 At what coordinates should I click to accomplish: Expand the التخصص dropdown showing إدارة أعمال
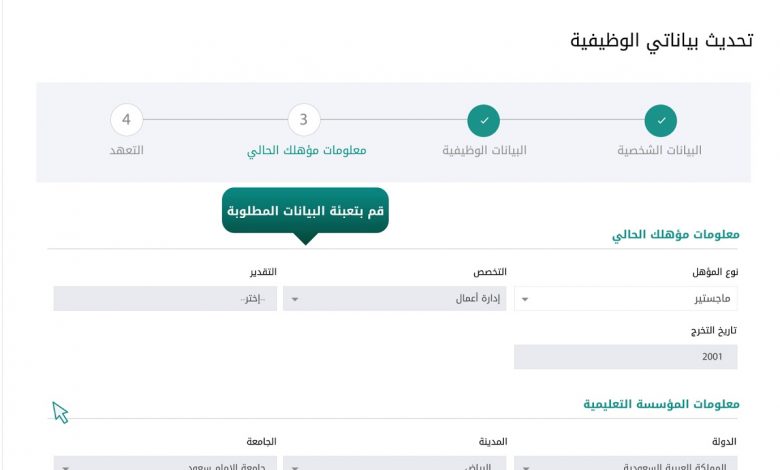pyautogui.click(x=394, y=298)
